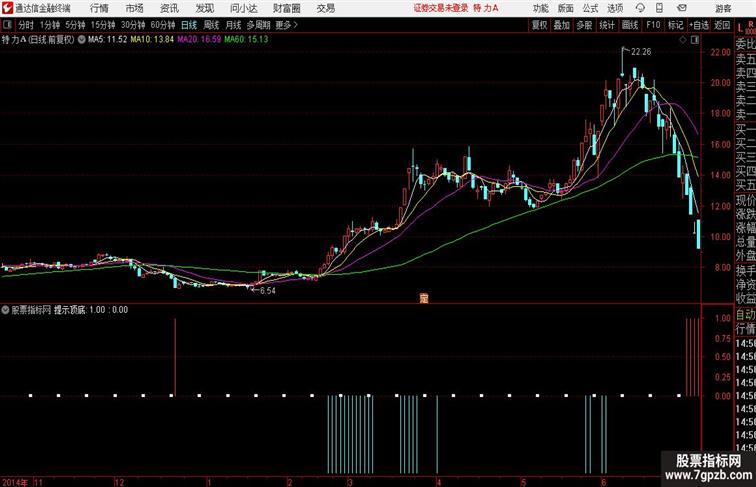Expand the main chart indicator dropdown circle
This screenshot has height=487, width=756.
tap(81, 40)
